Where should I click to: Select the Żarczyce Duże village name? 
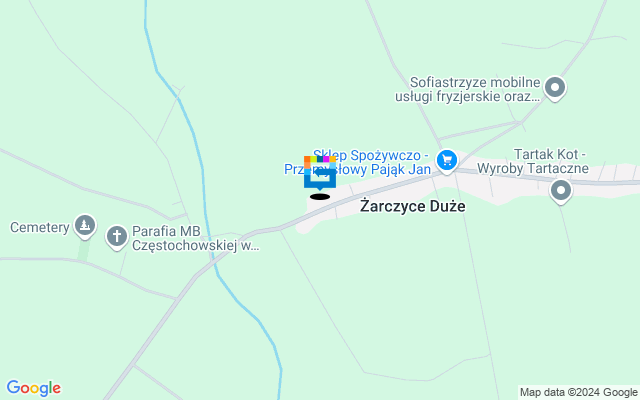(412, 206)
